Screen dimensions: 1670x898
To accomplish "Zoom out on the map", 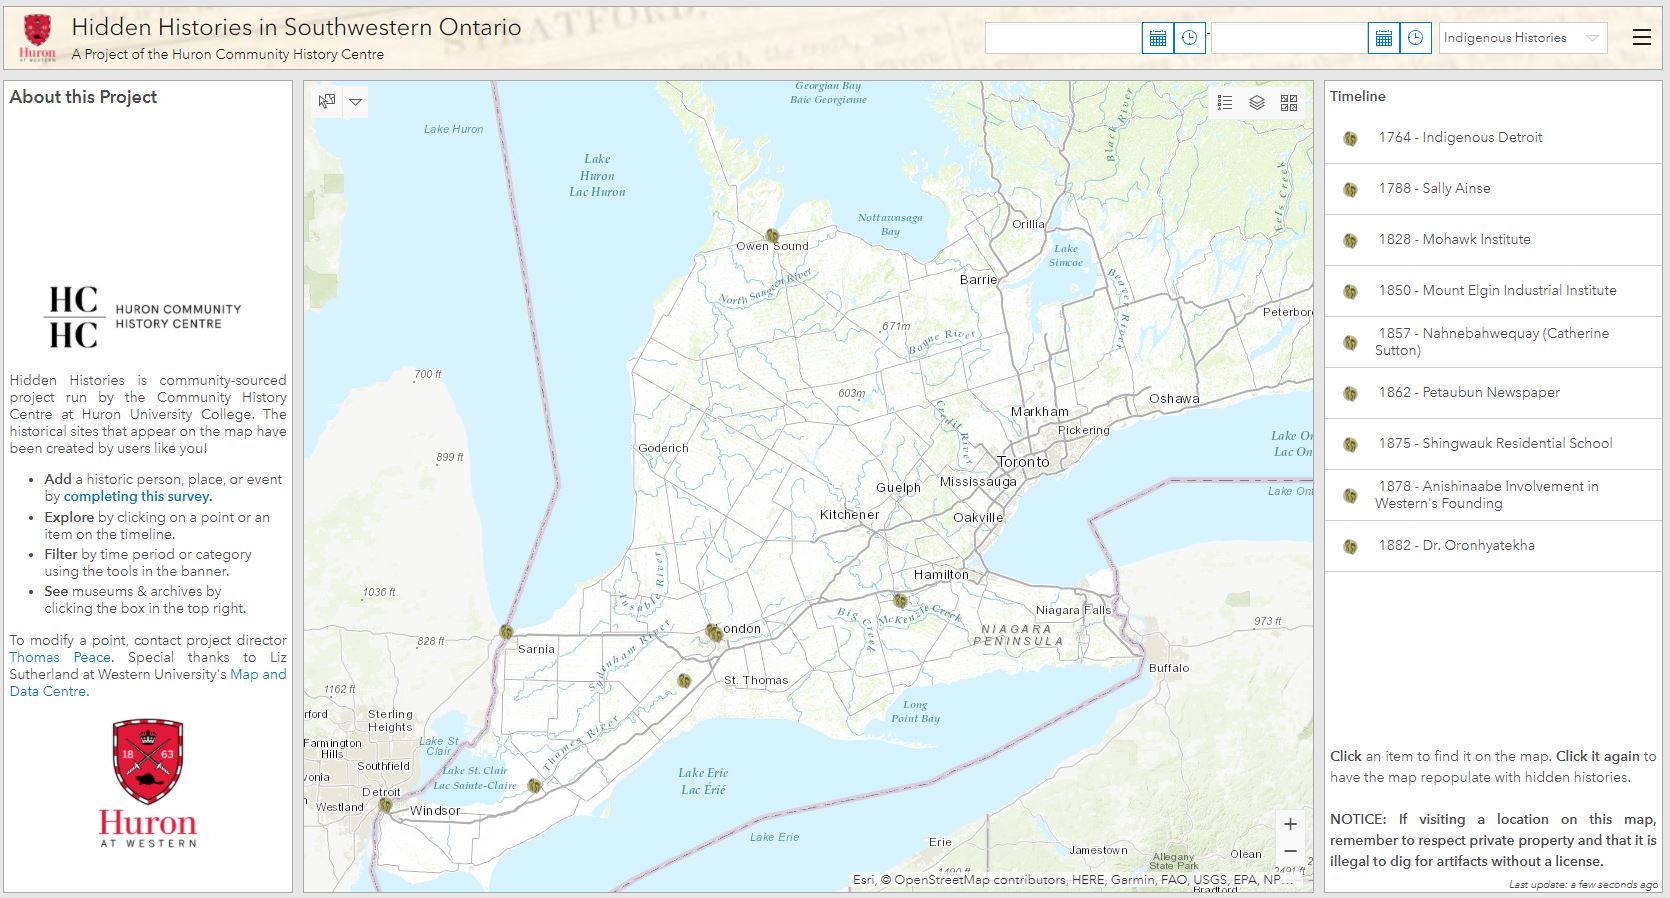I will pos(1290,851).
